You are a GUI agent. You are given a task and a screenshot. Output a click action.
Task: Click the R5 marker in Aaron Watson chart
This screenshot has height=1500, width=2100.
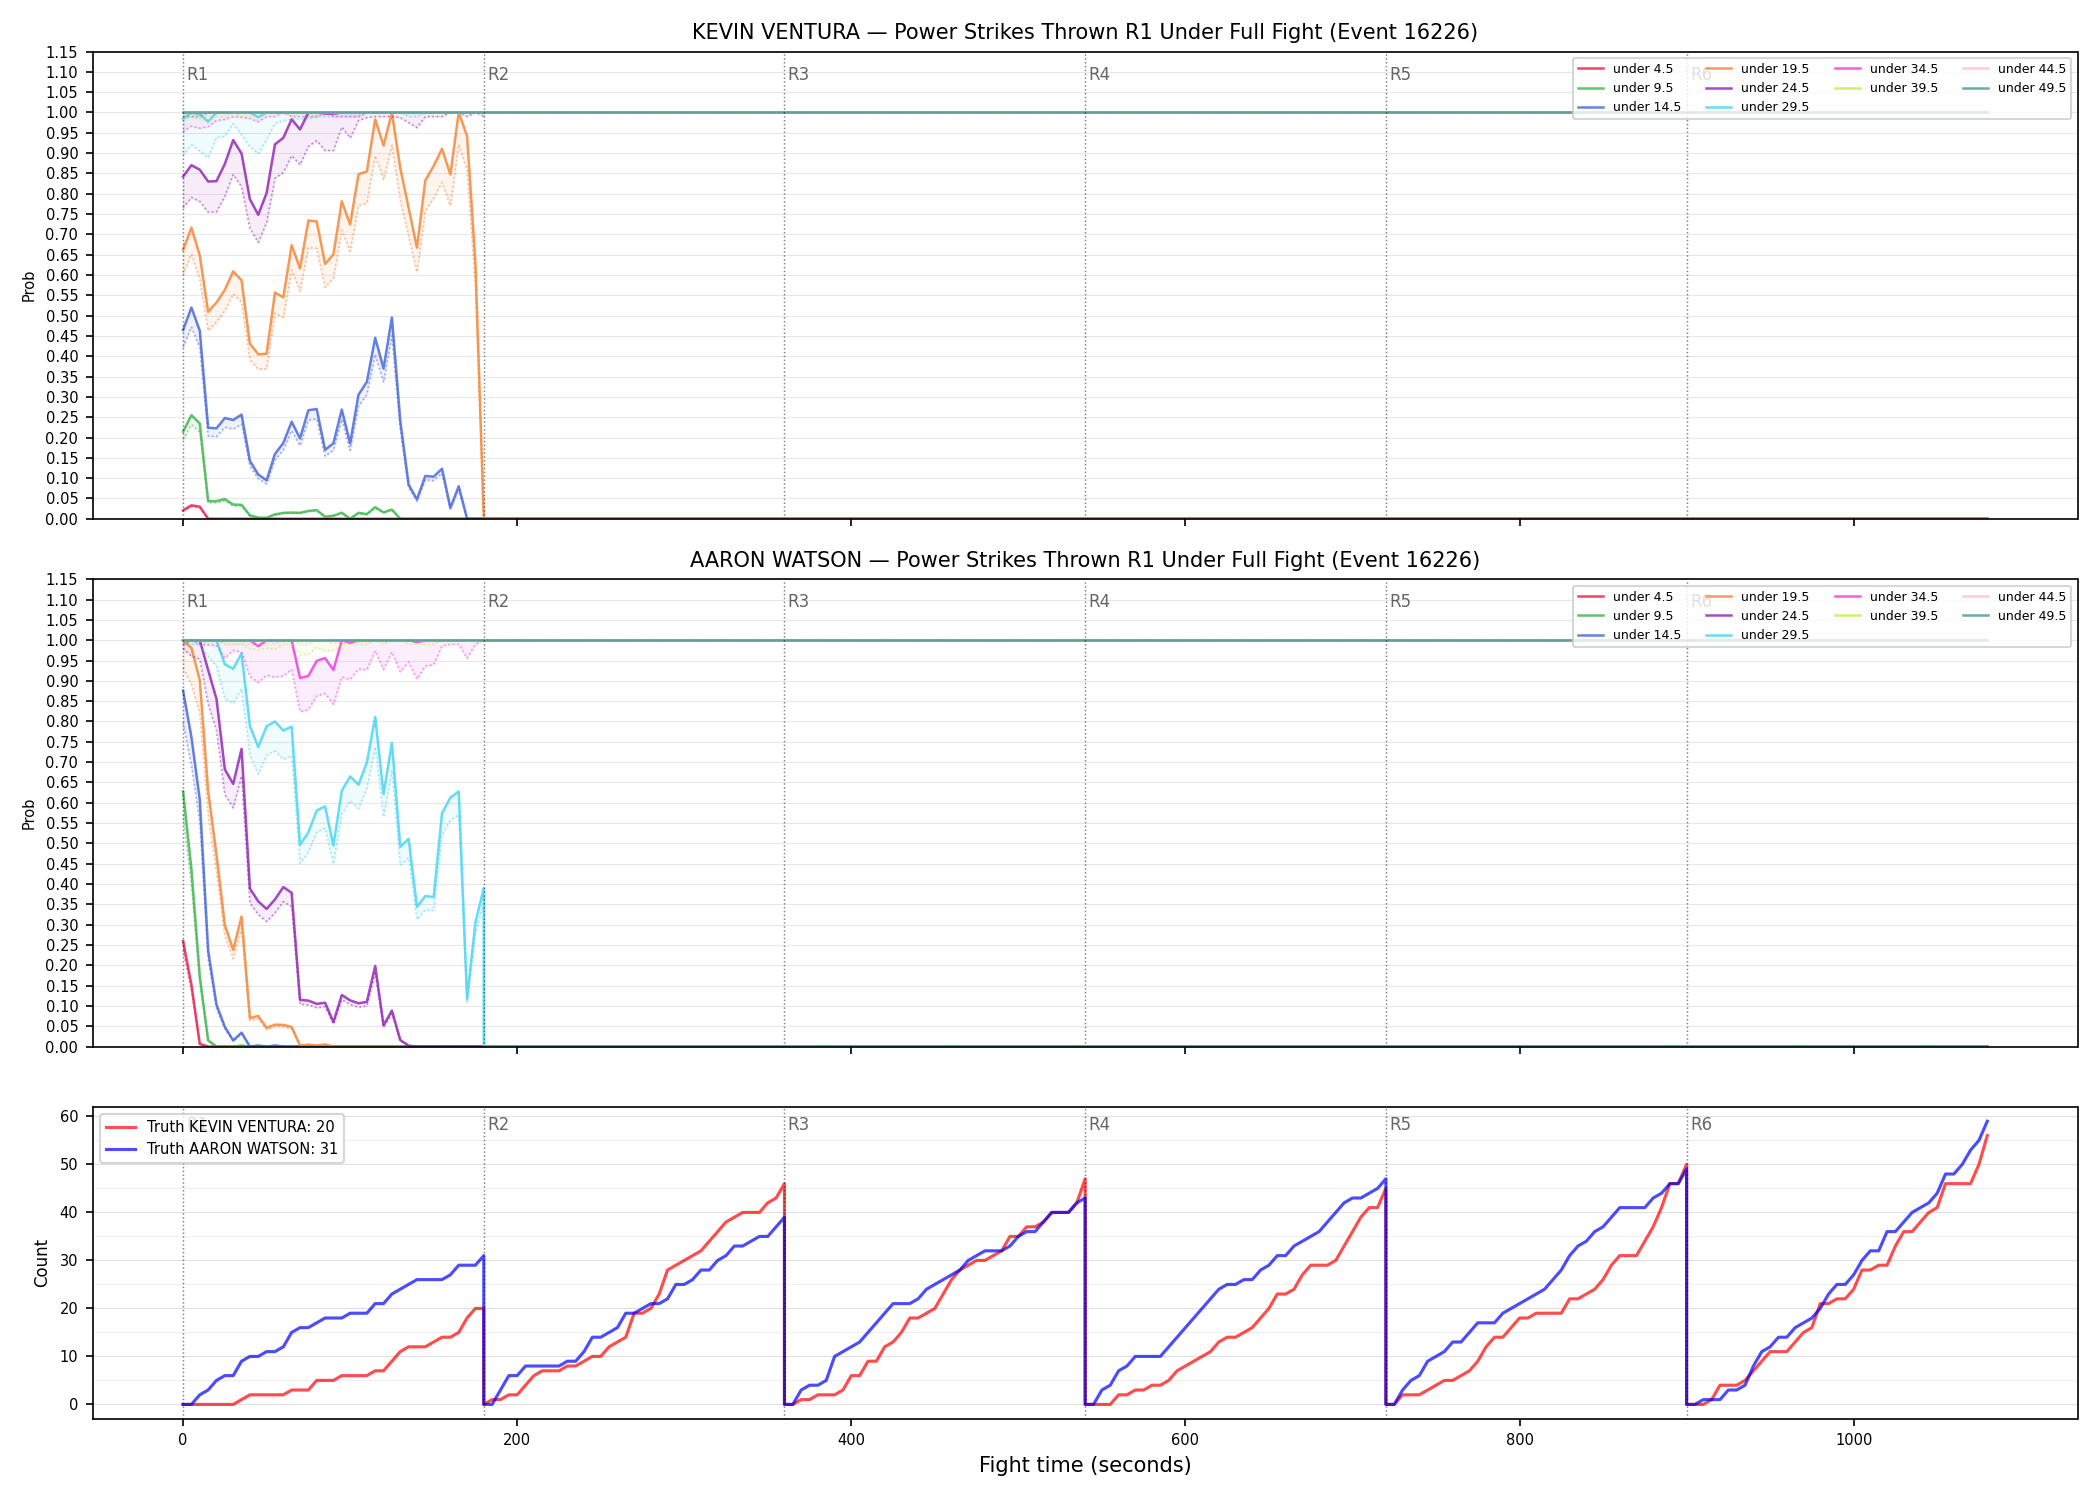pyautogui.click(x=1400, y=601)
